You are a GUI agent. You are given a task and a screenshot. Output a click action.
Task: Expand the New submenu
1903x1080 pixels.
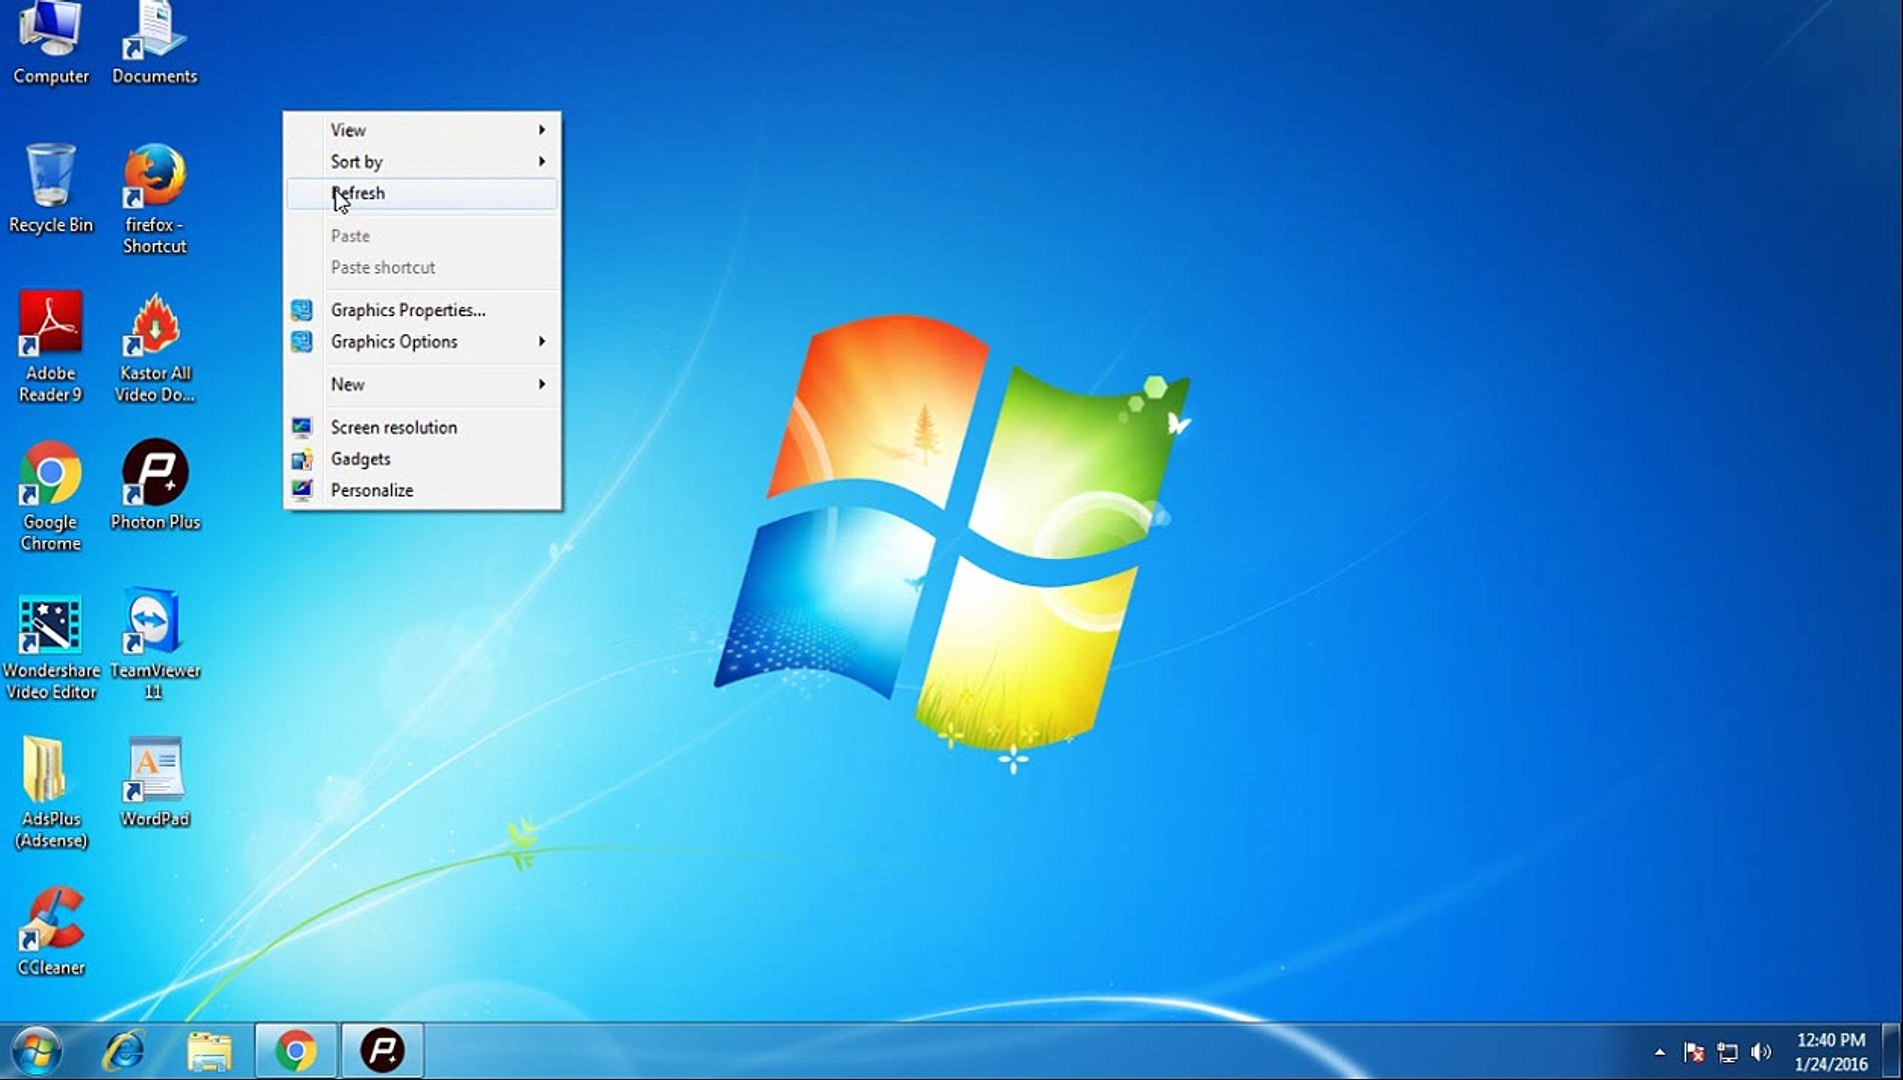(x=422, y=385)
